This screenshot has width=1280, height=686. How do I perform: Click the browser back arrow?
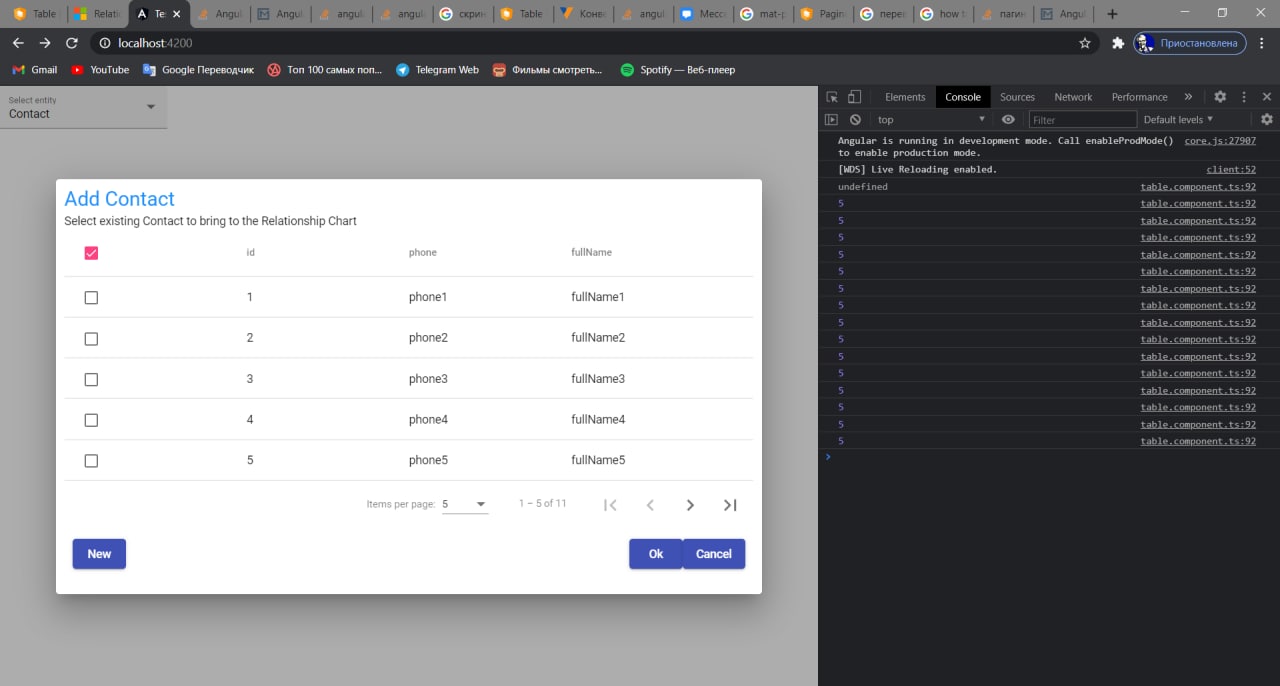pyautogui.click(x=18, y=43)
